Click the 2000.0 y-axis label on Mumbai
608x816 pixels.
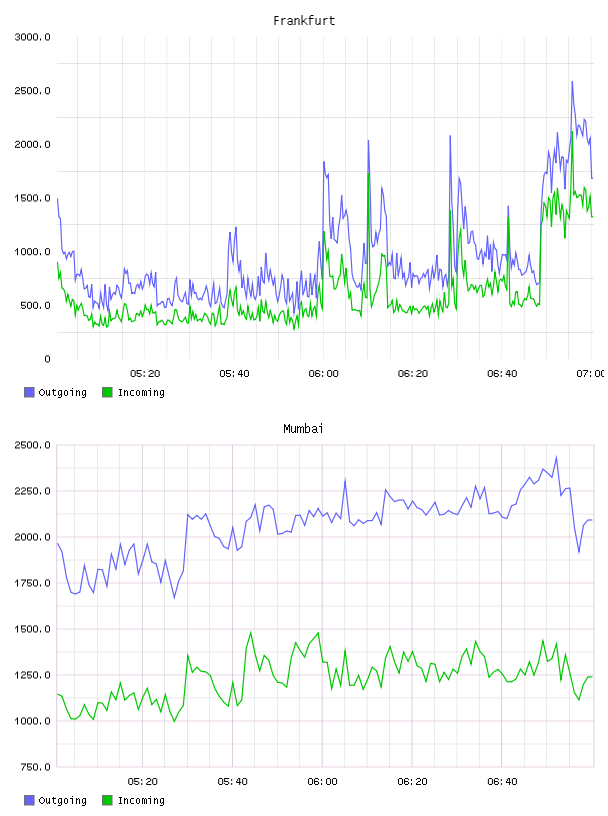(x=32, y=537)
